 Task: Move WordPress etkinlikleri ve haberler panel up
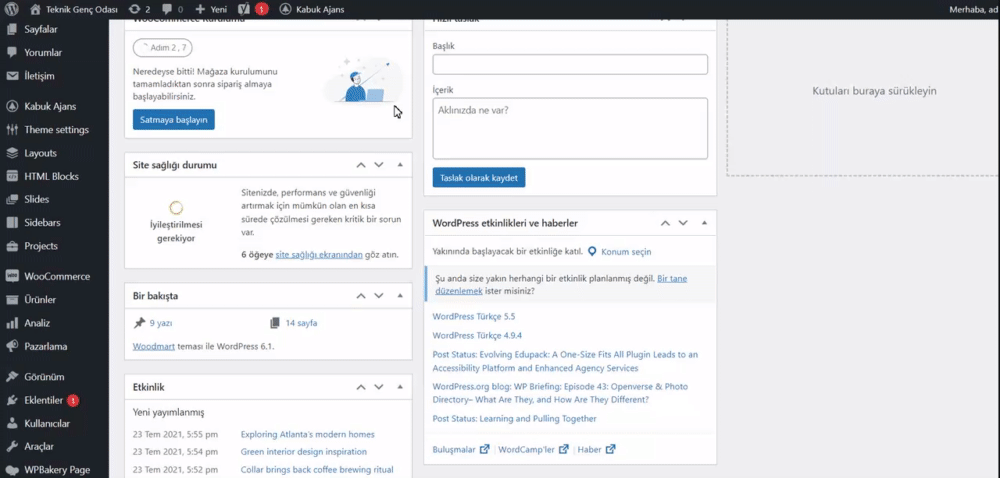coord(665,223)
